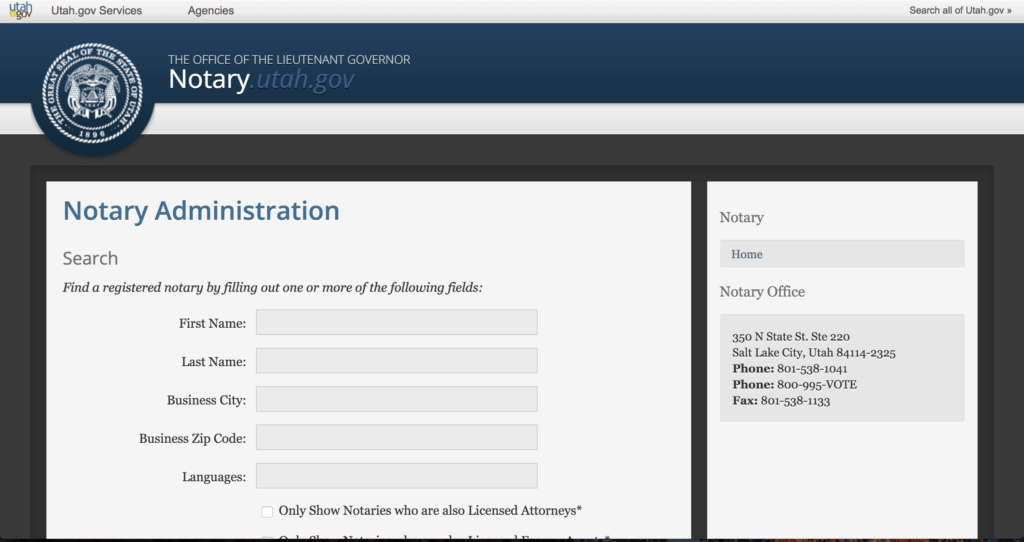Click the phone number 800-995-VOTE

816,385
